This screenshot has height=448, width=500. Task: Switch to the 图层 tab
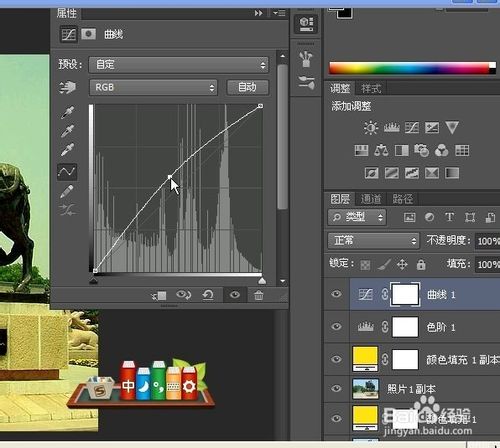[340, 199]
